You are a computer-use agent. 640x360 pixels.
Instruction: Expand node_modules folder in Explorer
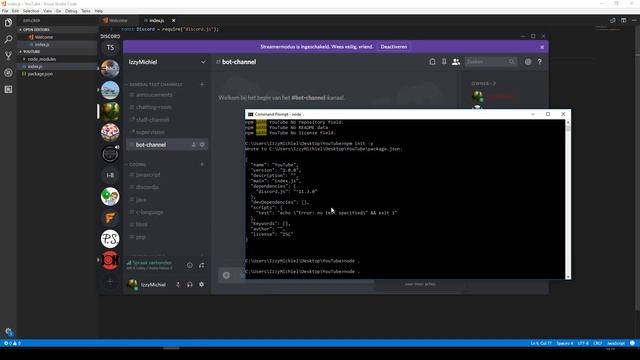(42, 59)
